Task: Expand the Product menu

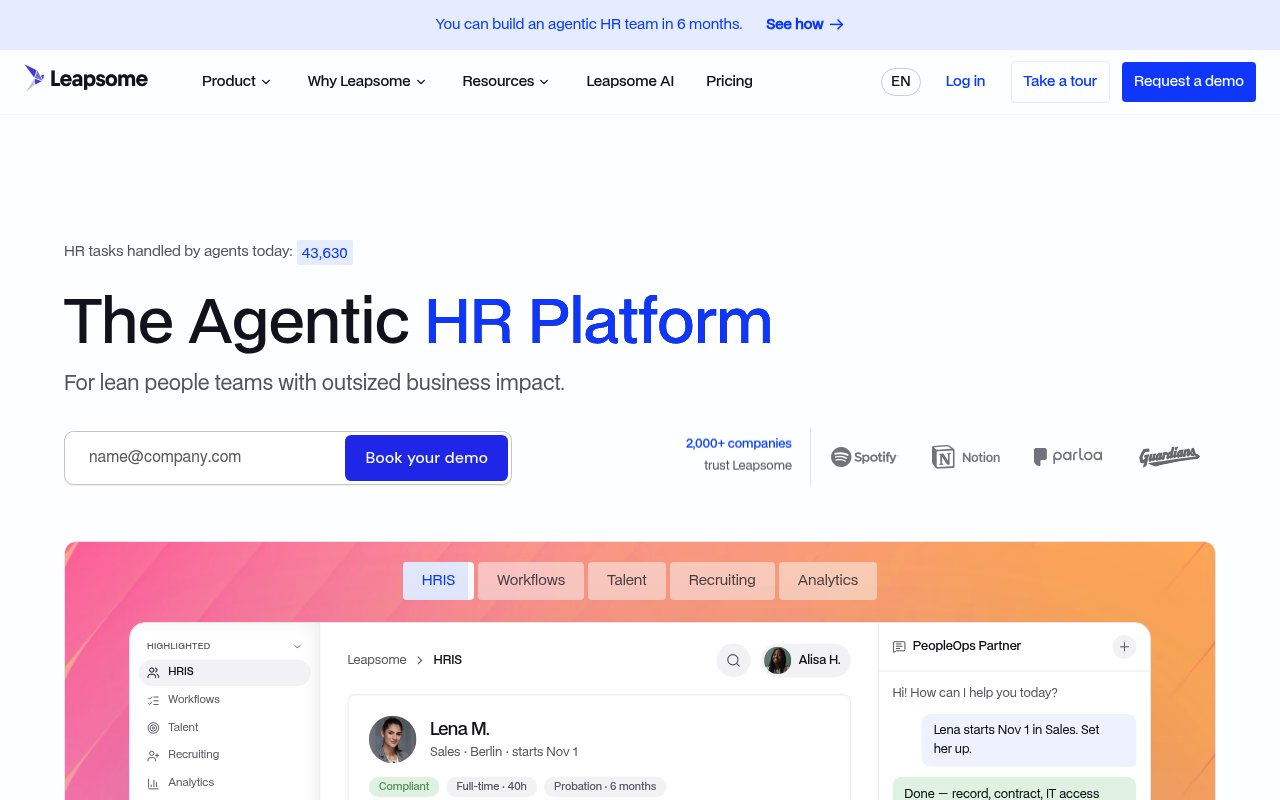Action: [236, 81]
